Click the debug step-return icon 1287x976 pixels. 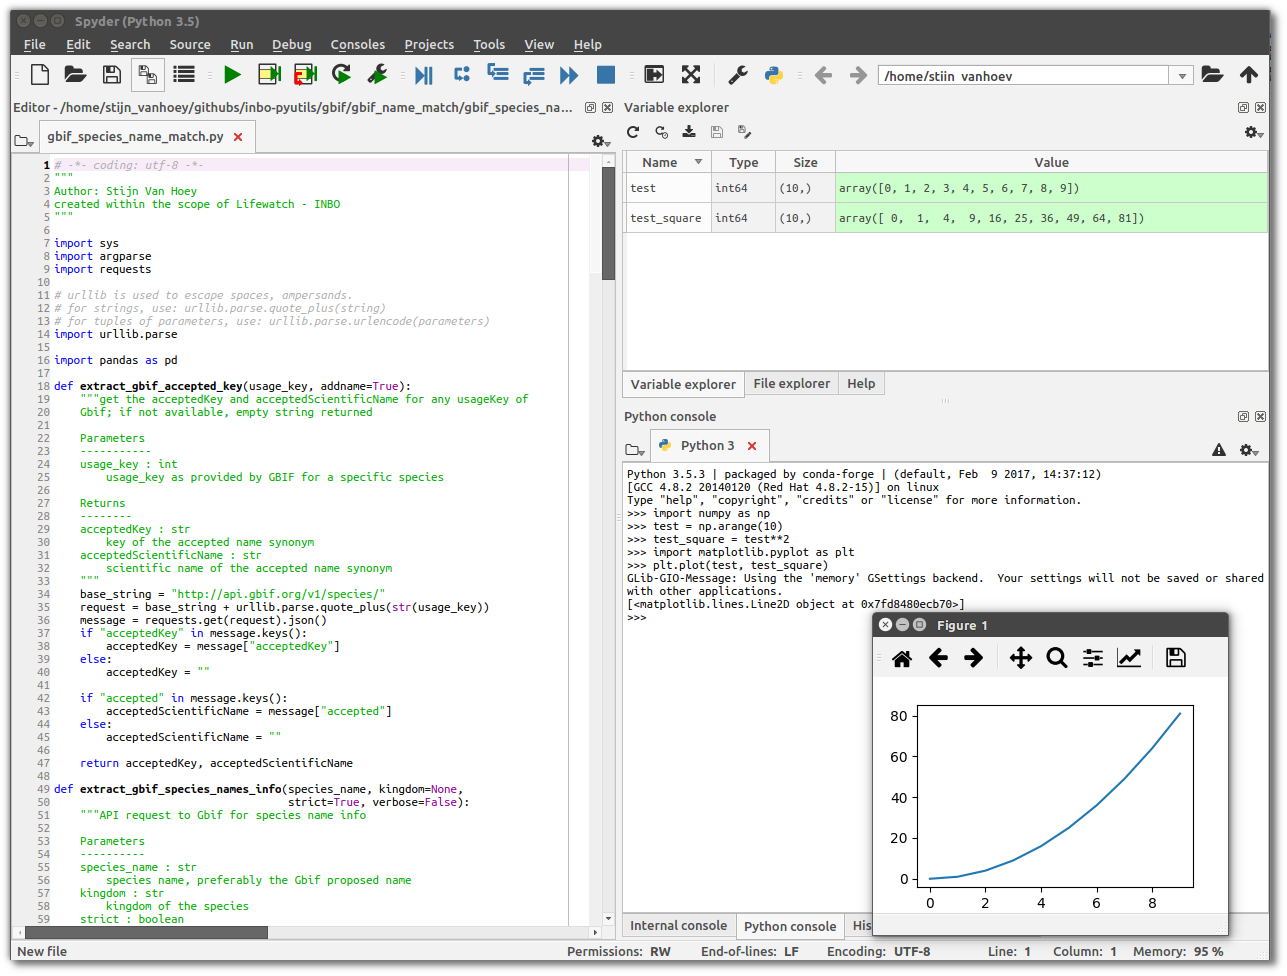pos(533,75)
